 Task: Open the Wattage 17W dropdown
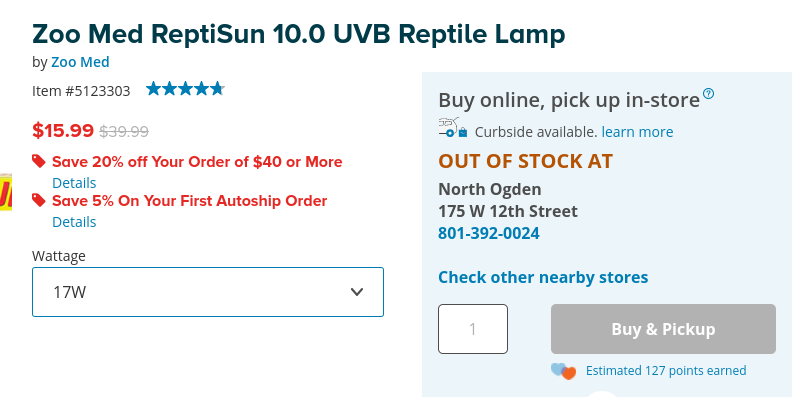point(208,292)
